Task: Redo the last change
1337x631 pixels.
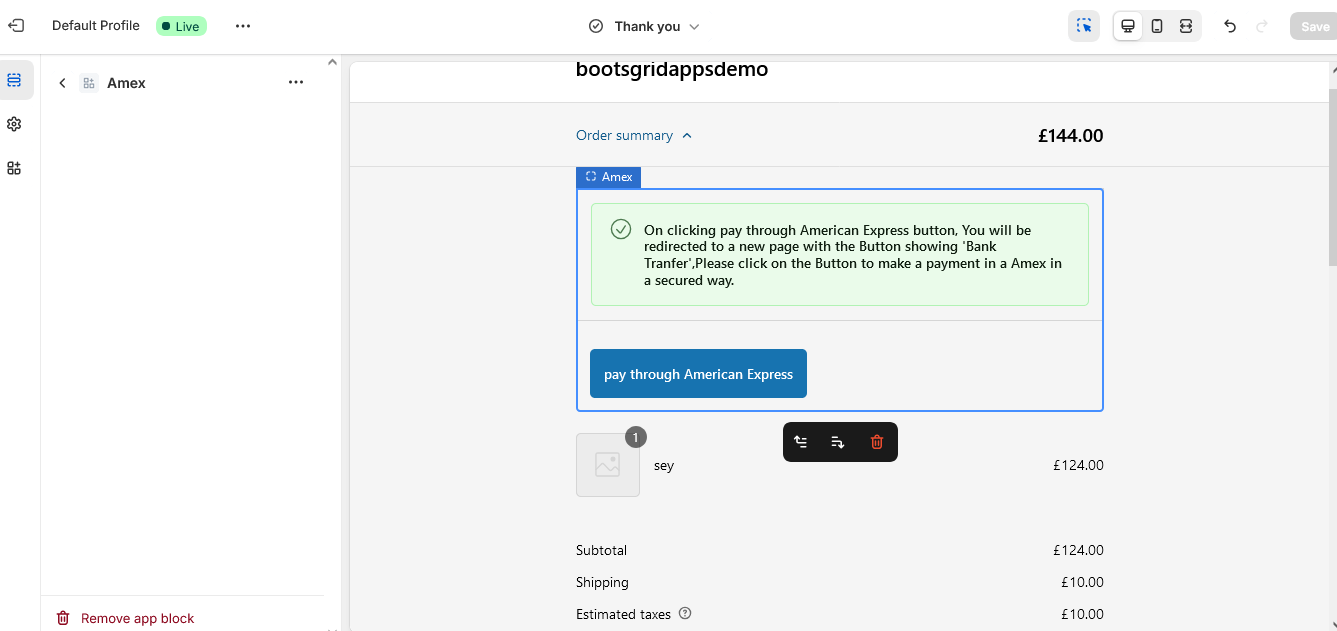Action: [x=1262, y=27]
